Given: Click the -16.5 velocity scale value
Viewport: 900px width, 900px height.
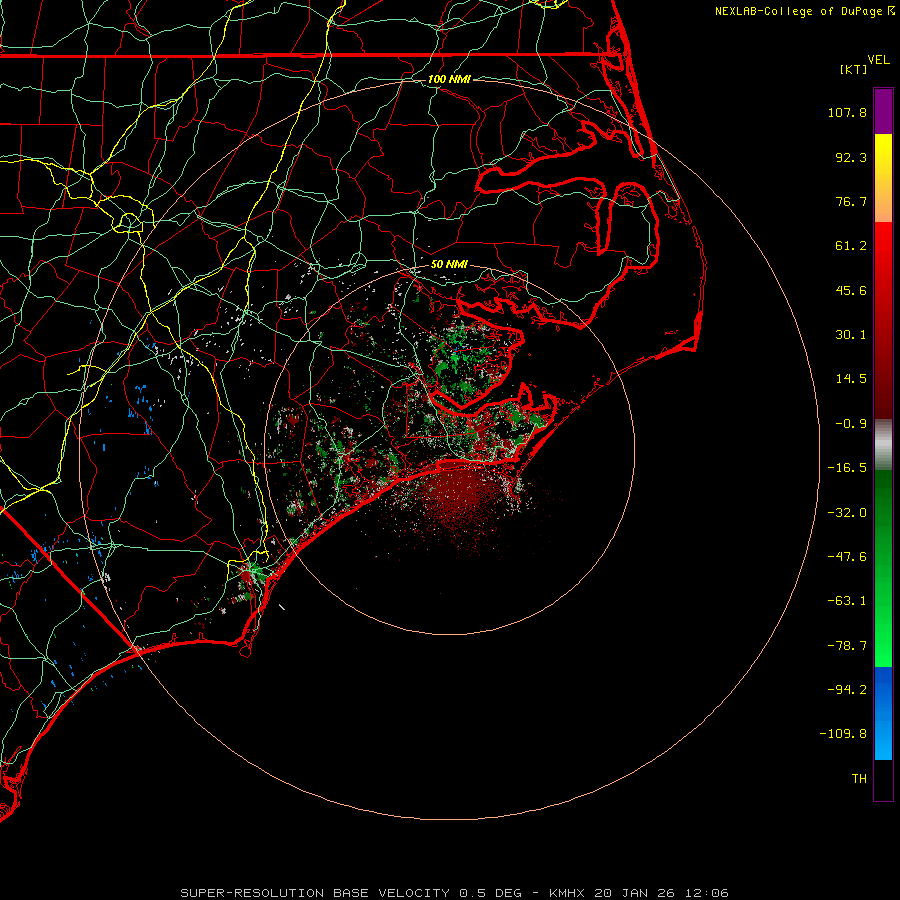Looking at the screenshot, I should pyautogui.click(x=847, y=468).
